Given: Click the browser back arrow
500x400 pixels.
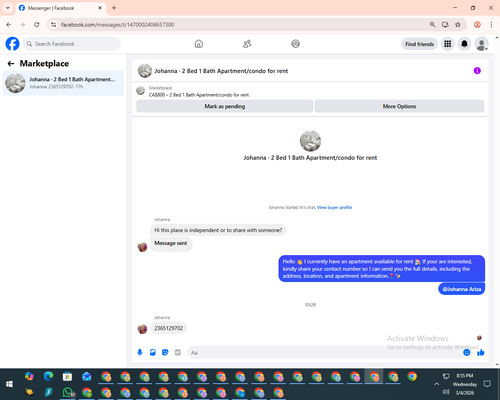Looking at the screenshot, I should (x=9, y=25).
